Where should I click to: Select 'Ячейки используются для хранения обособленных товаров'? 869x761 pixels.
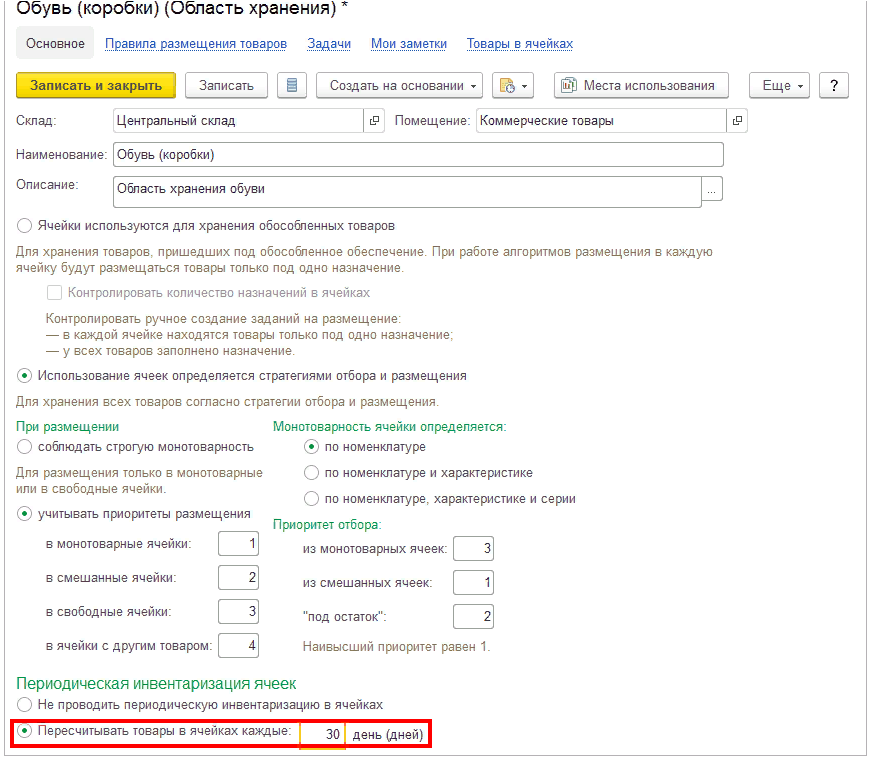pyautogui.click(x=25, y=225)
